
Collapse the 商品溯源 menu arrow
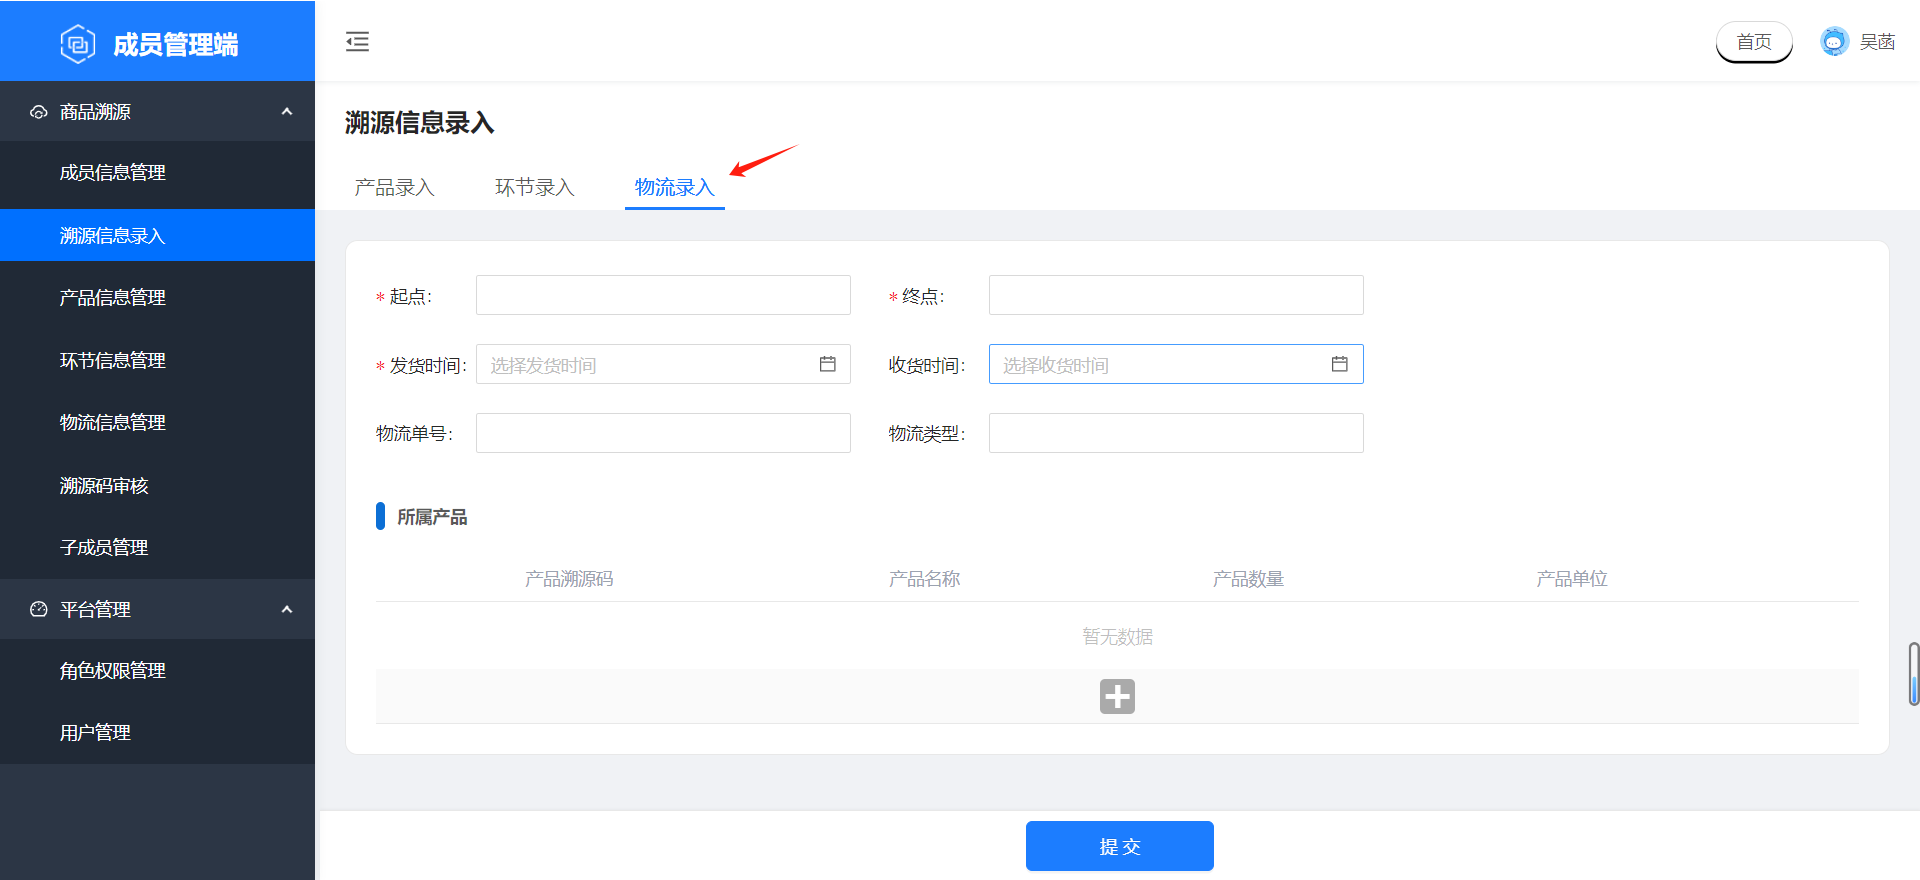pos(287,112)
